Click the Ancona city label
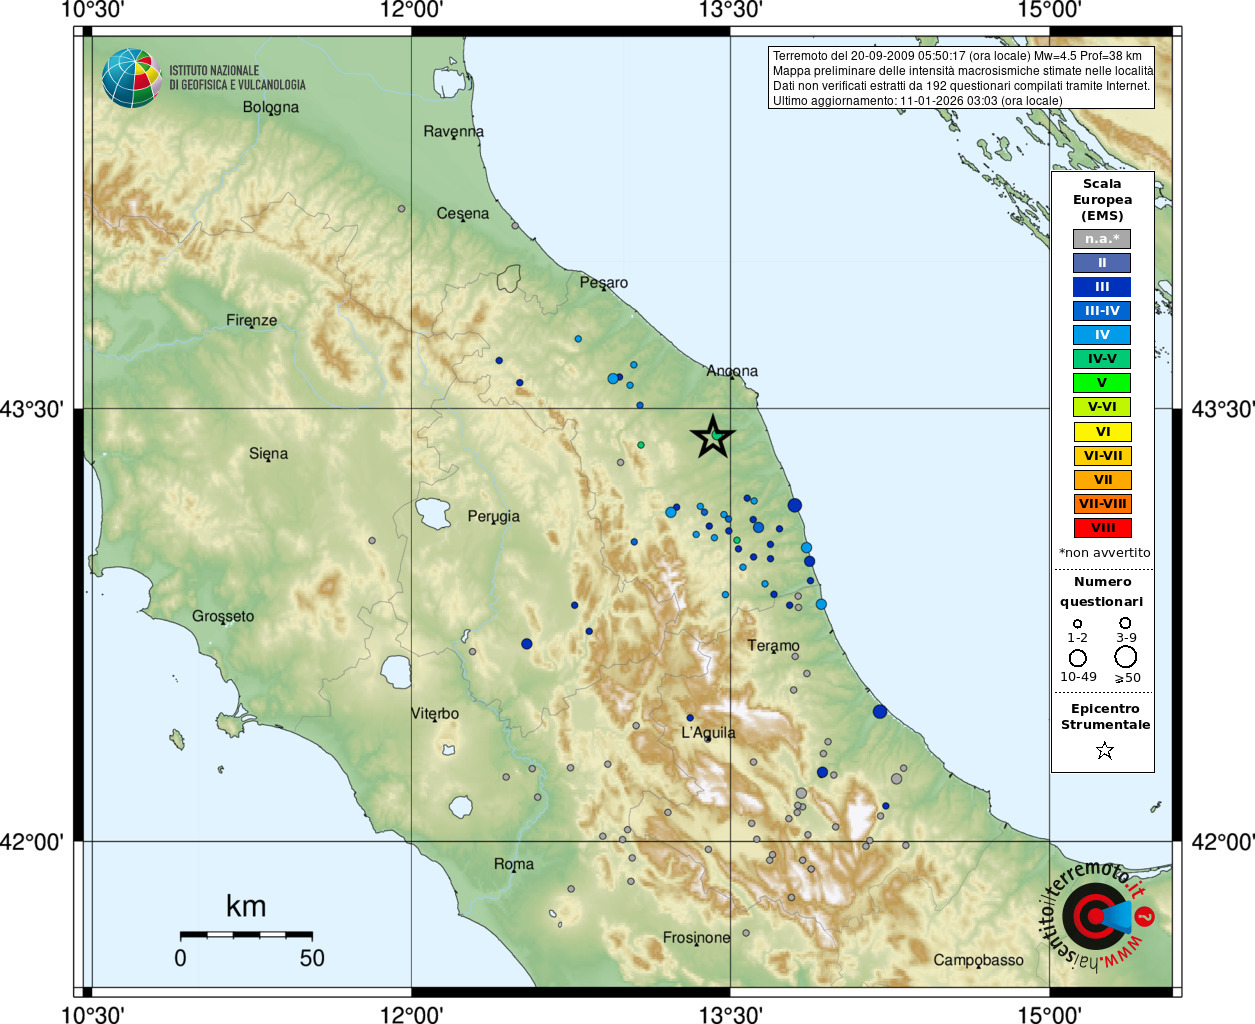1255x1024 pixels. tap(732, 371)
